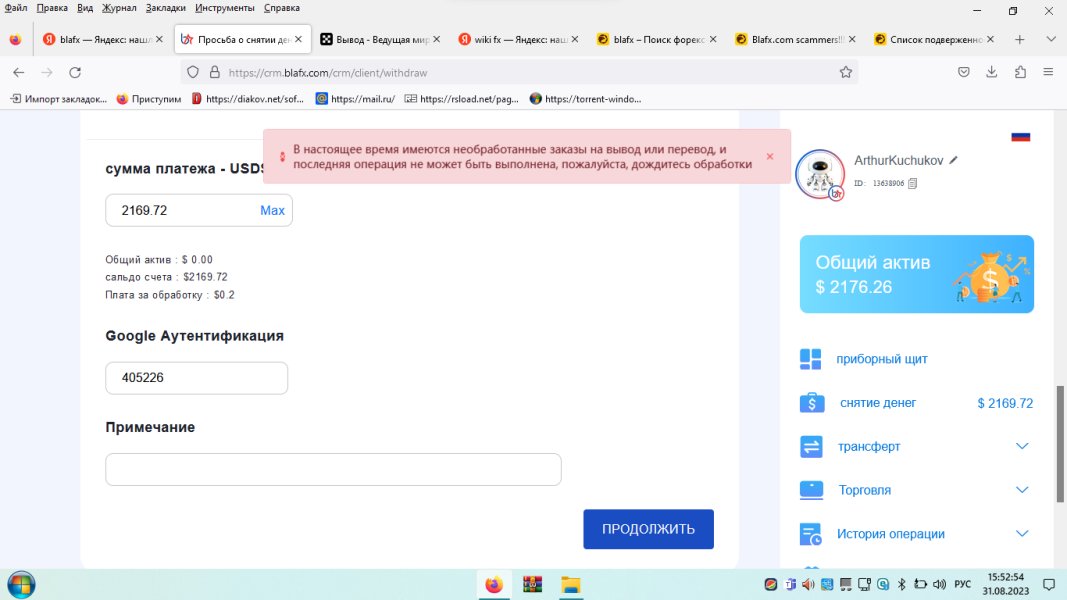
Task: Open the extensions puzzle icon
Action: [x=1020, y=72]
